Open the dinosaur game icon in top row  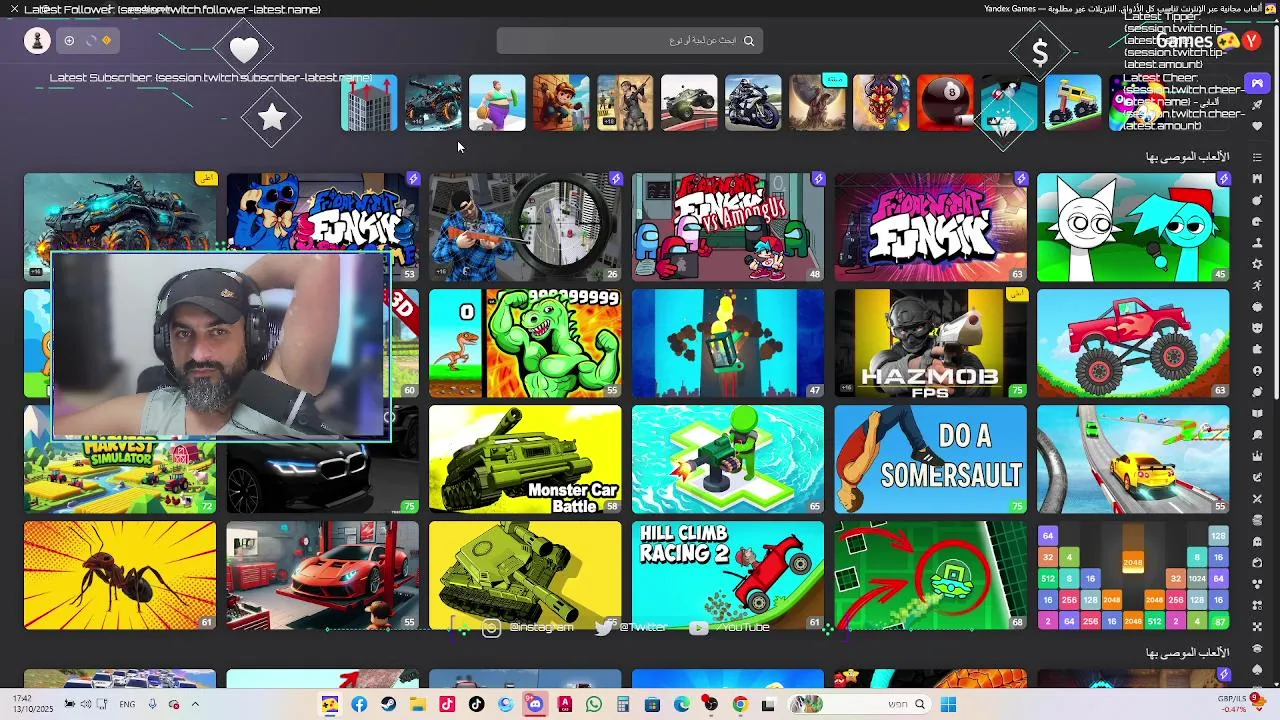click(x=817, y=103)
